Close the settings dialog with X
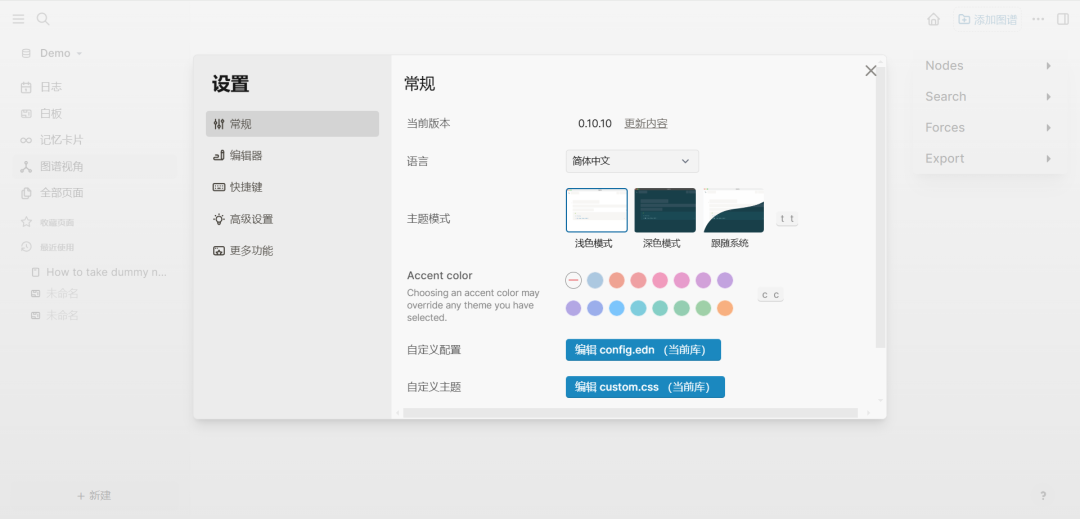This screenshot has width=1080, height=519. (871, 71)
